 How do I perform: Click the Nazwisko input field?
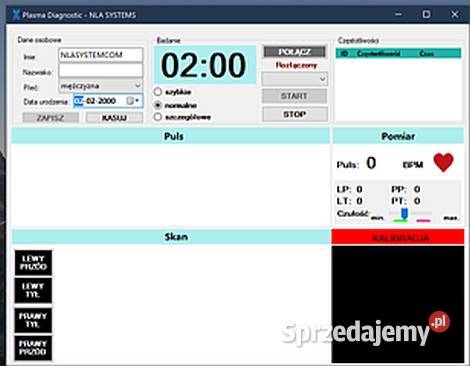pyautogui.click(x=101, y=71)
